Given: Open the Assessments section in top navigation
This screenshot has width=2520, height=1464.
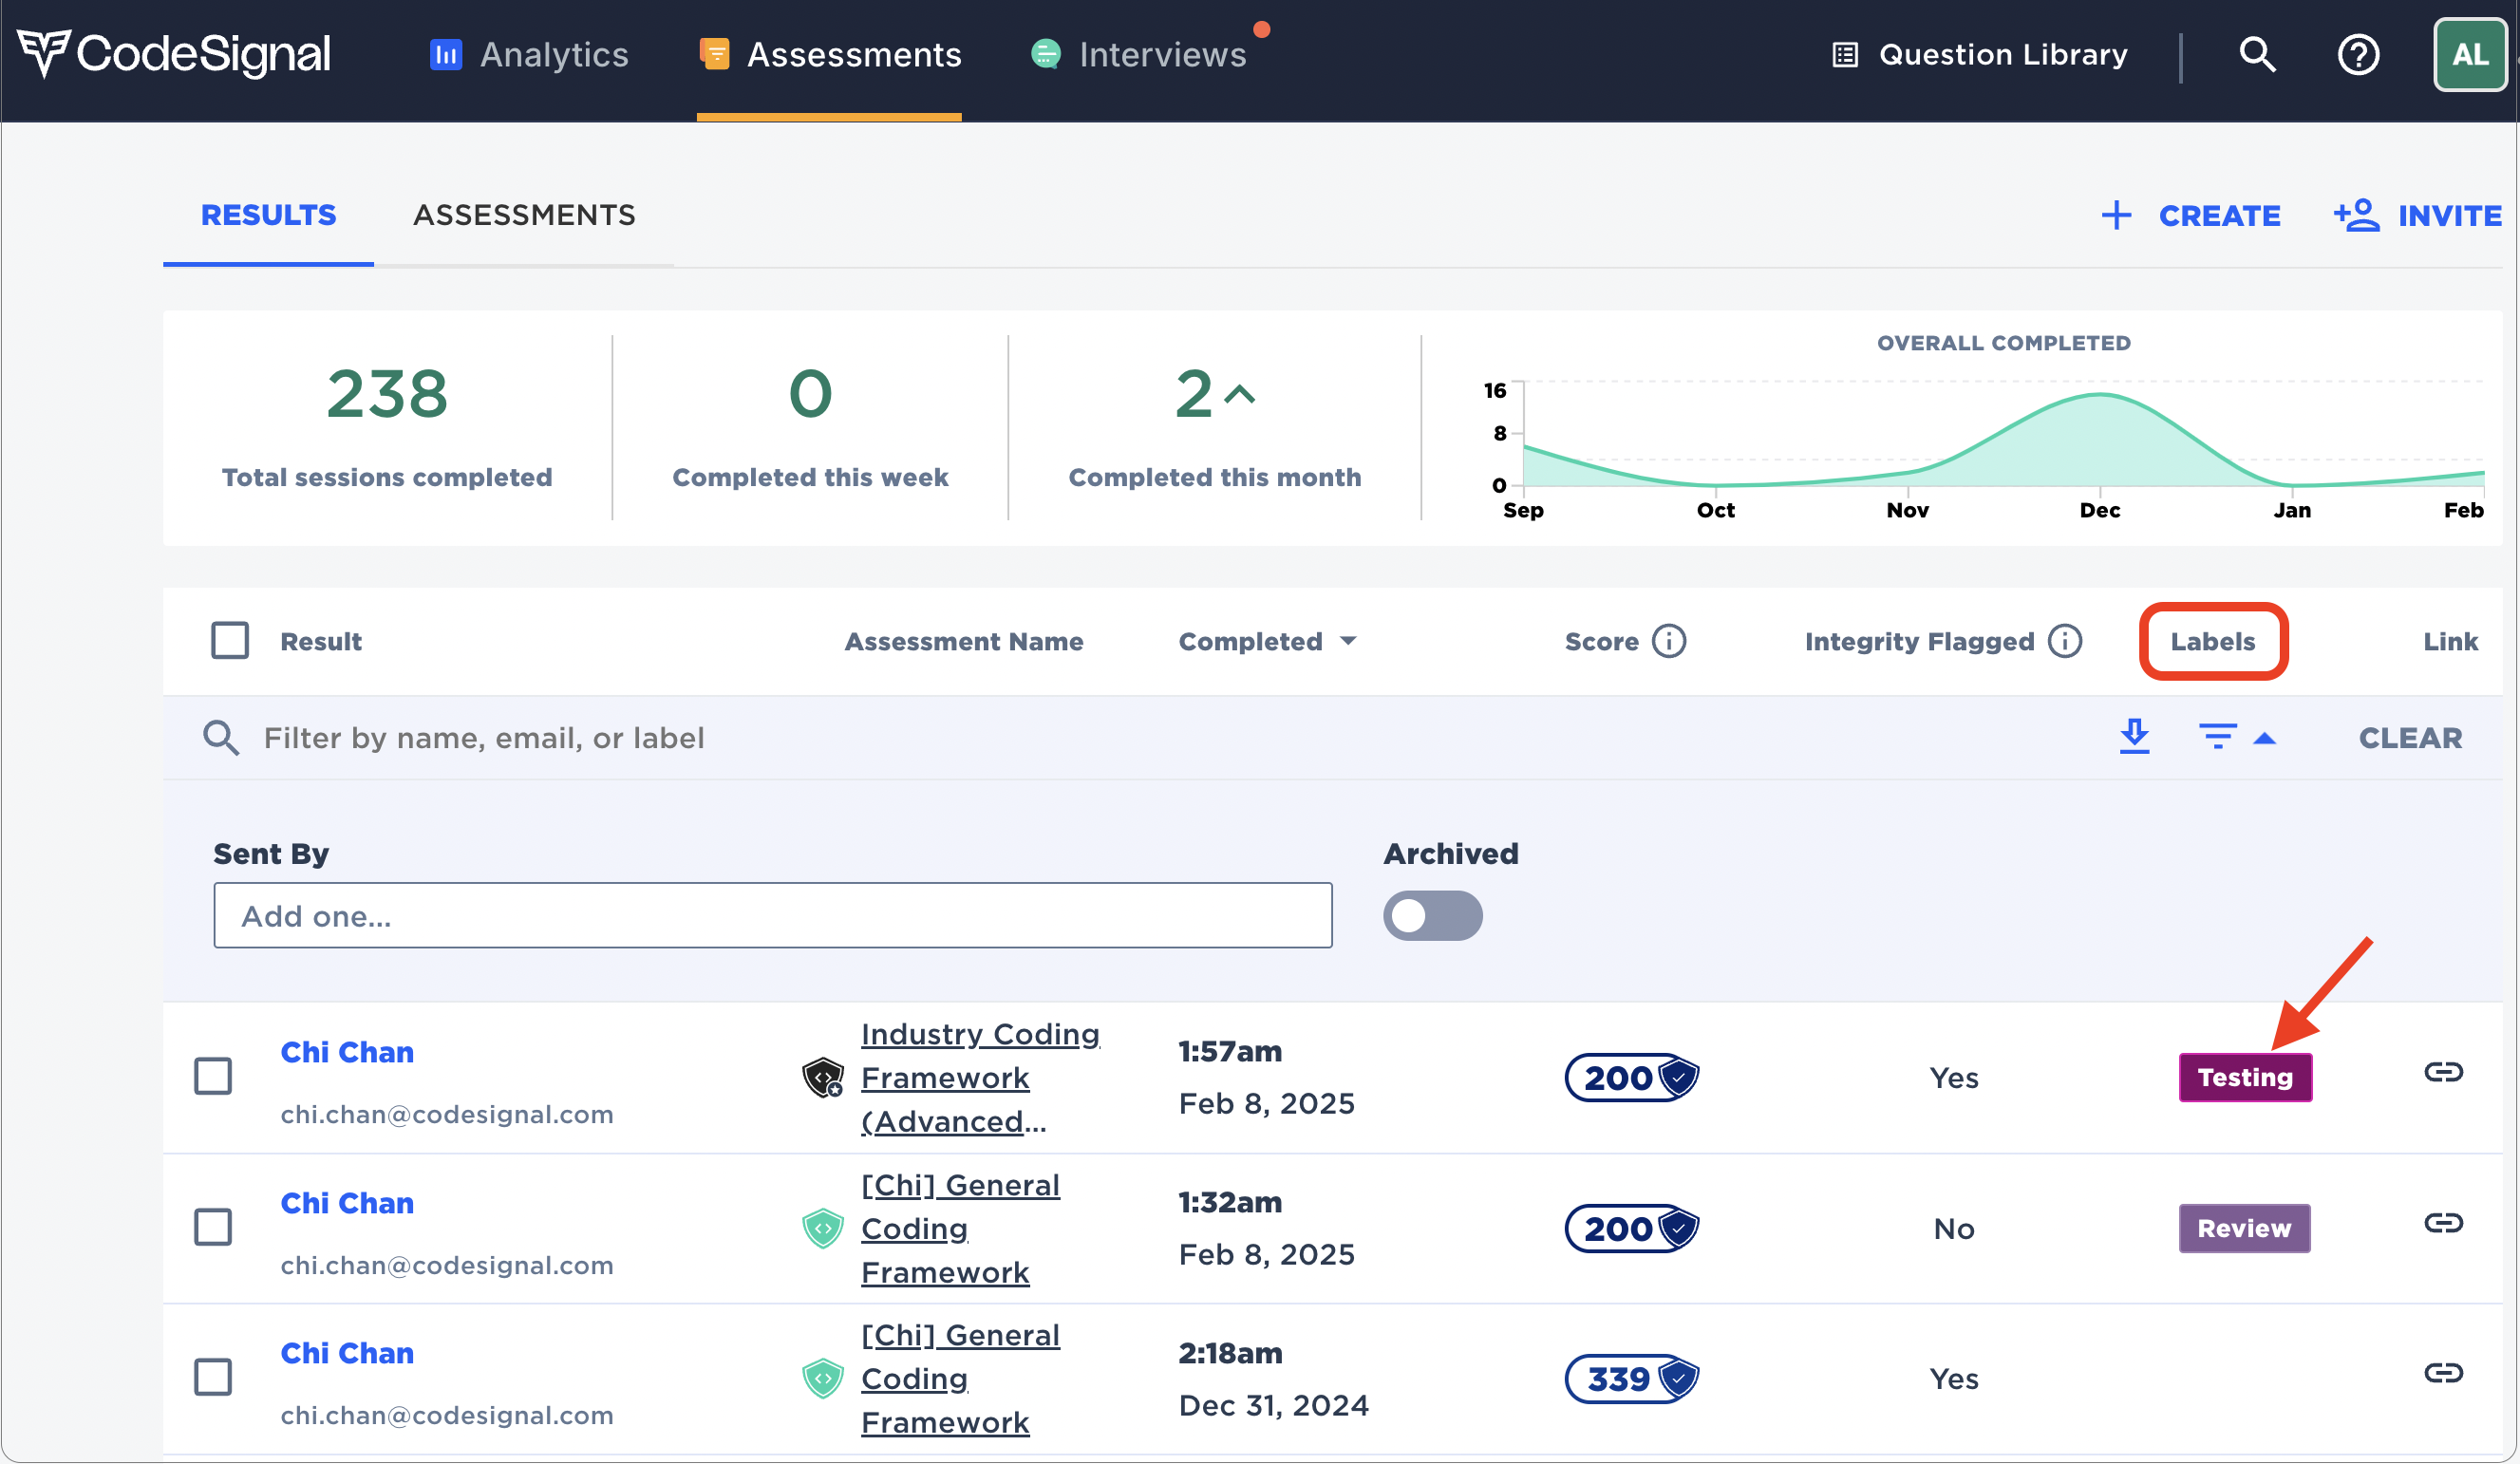Looking at the screenshot, I should click(x=830, y=54).
